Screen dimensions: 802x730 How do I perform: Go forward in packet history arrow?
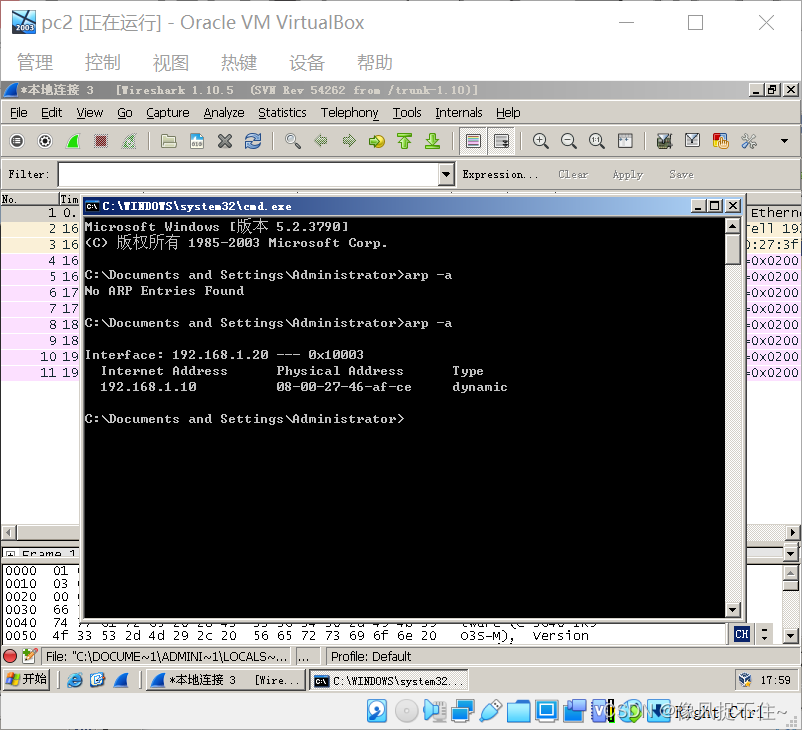tap(349, 141)
